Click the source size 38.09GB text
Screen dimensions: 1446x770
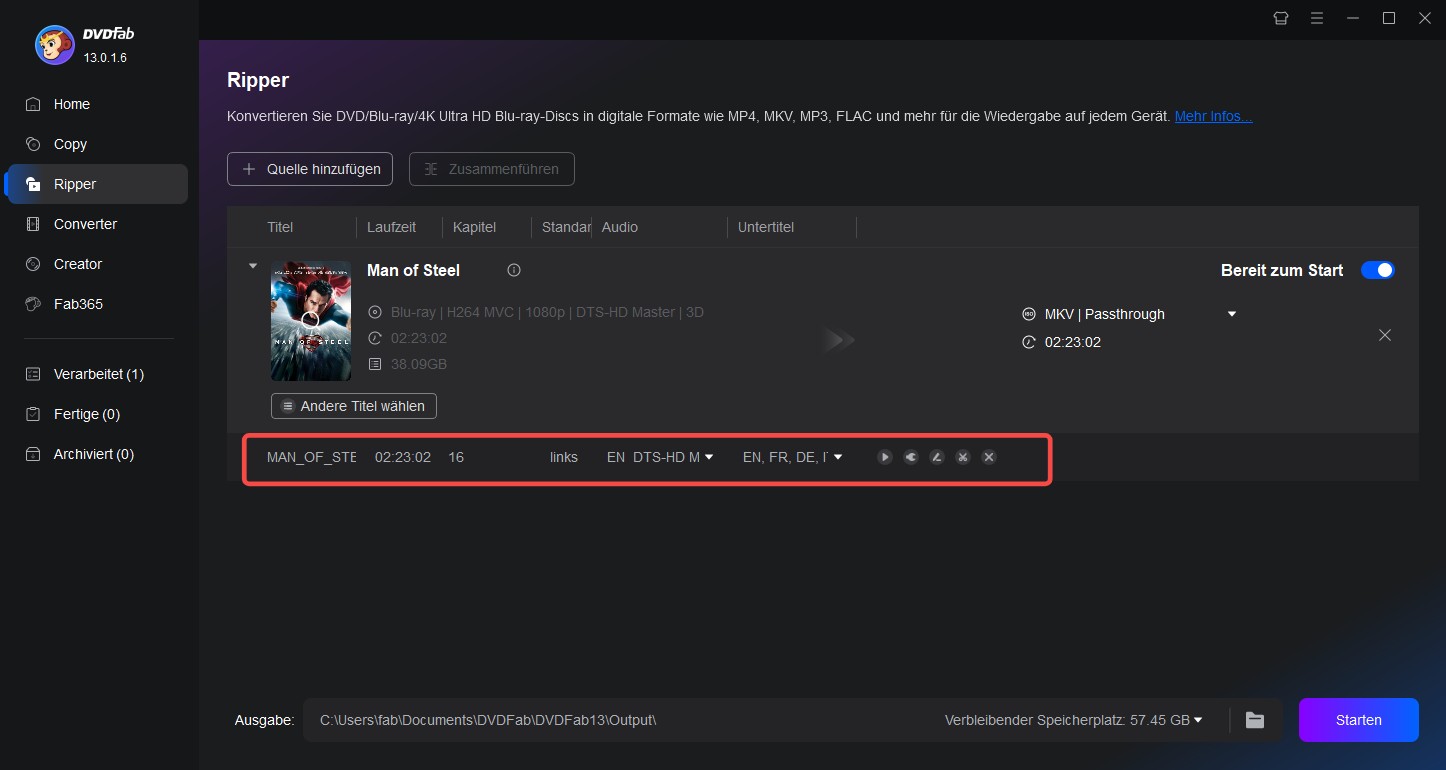click(x=419, y=364)
